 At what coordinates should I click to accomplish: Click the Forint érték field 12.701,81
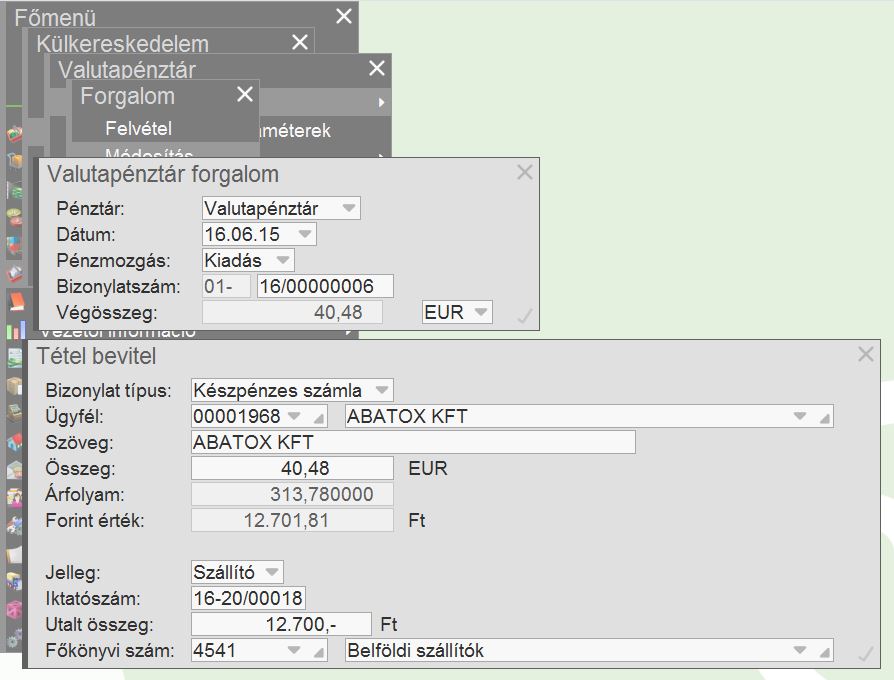pyautogui.click(x=292, y=520)
